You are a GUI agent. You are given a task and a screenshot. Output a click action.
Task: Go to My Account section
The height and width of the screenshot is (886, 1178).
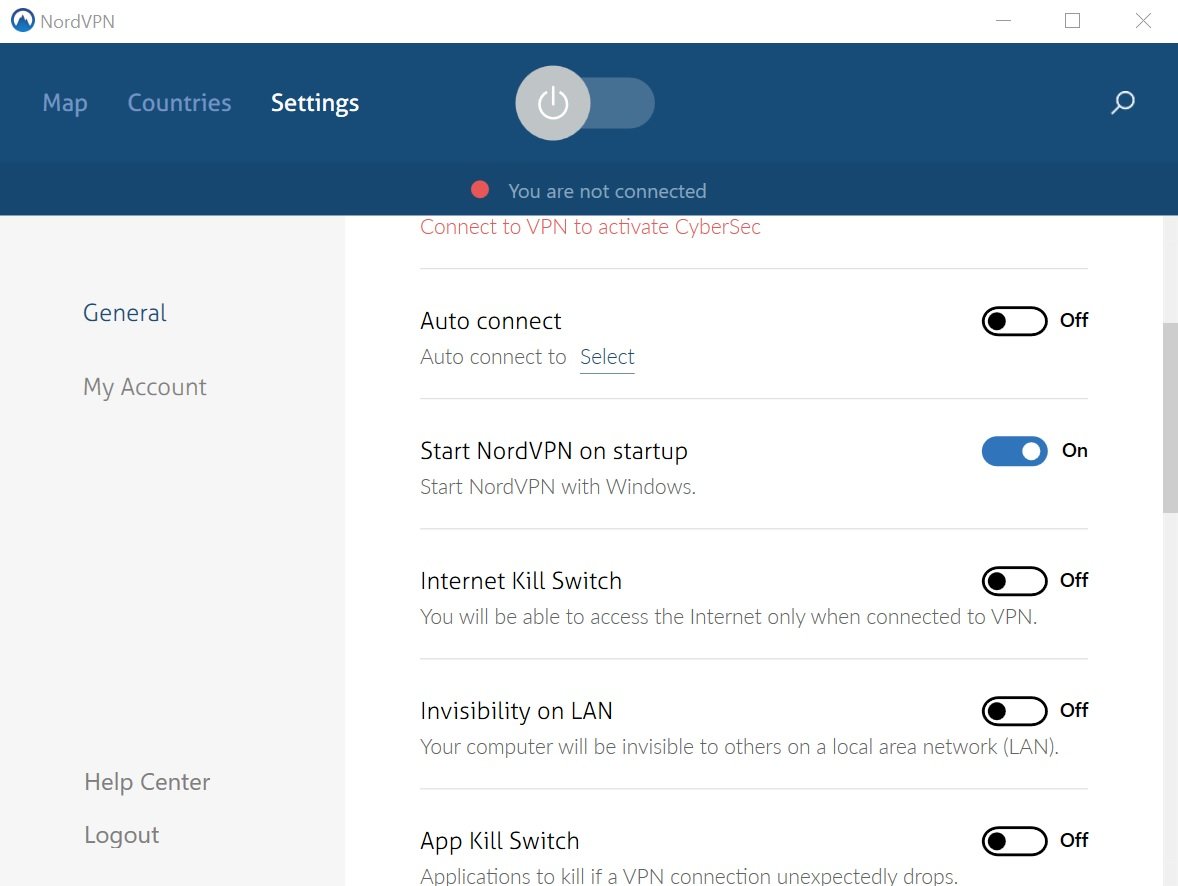145,387
